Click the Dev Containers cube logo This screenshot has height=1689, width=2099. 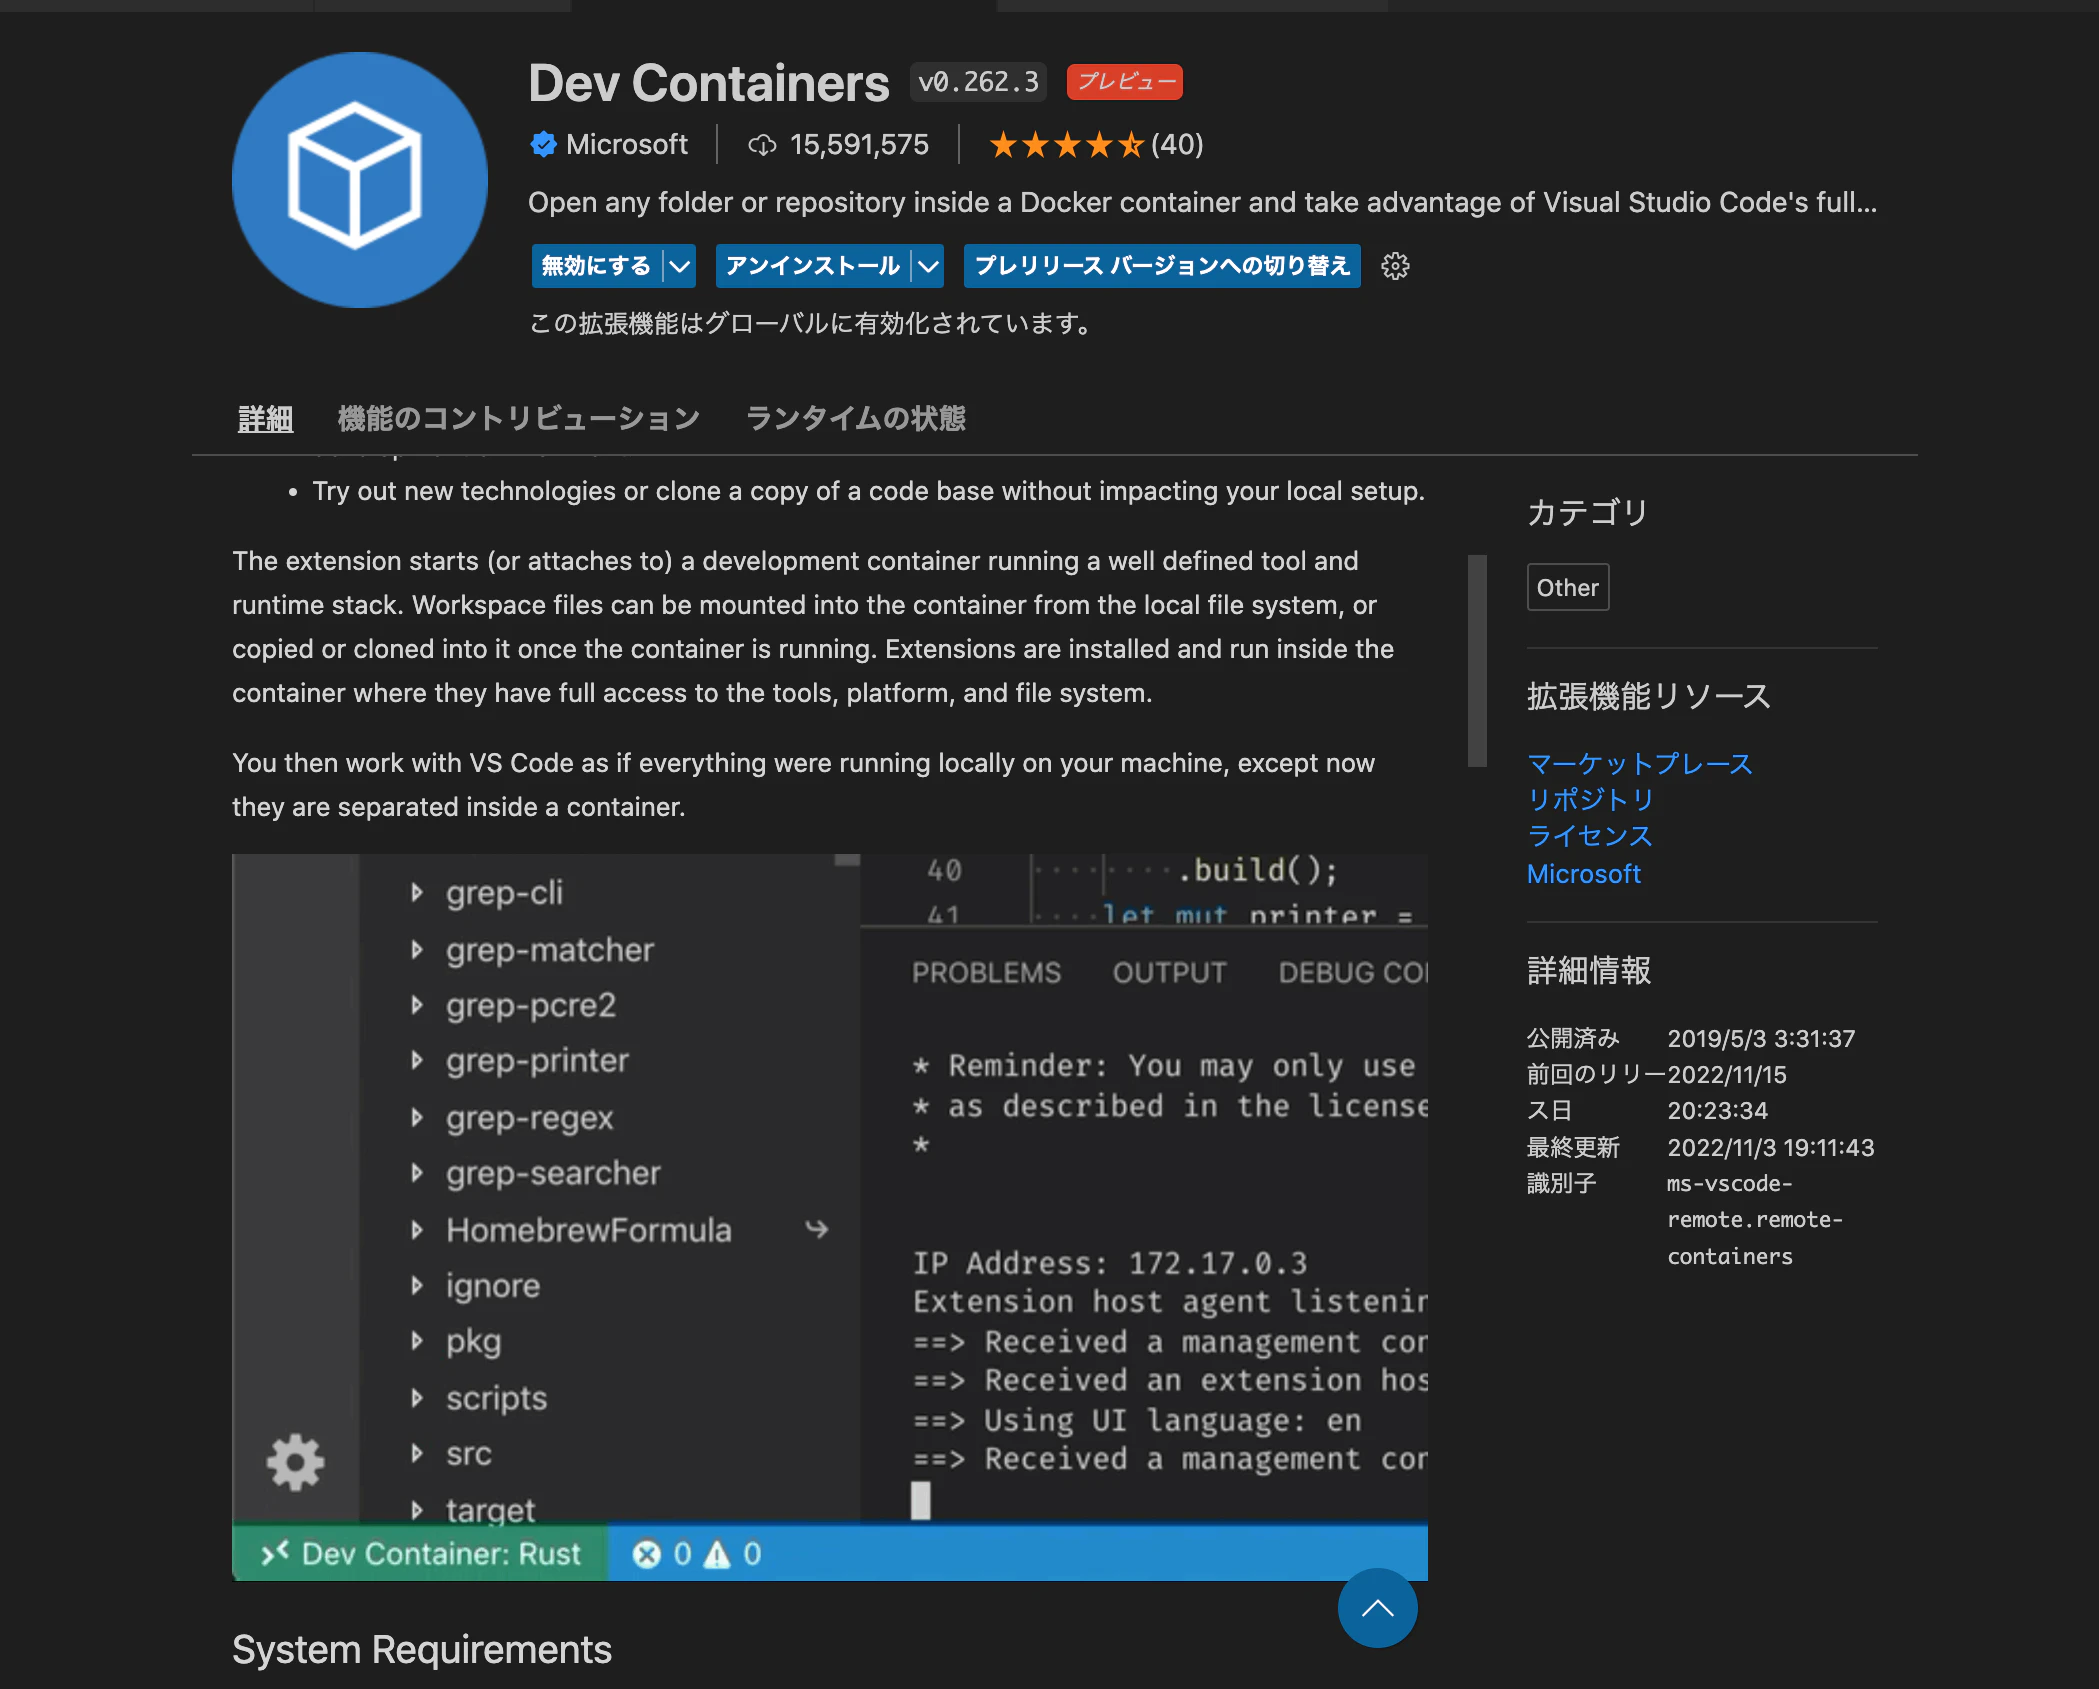click(x=360, y=180)
